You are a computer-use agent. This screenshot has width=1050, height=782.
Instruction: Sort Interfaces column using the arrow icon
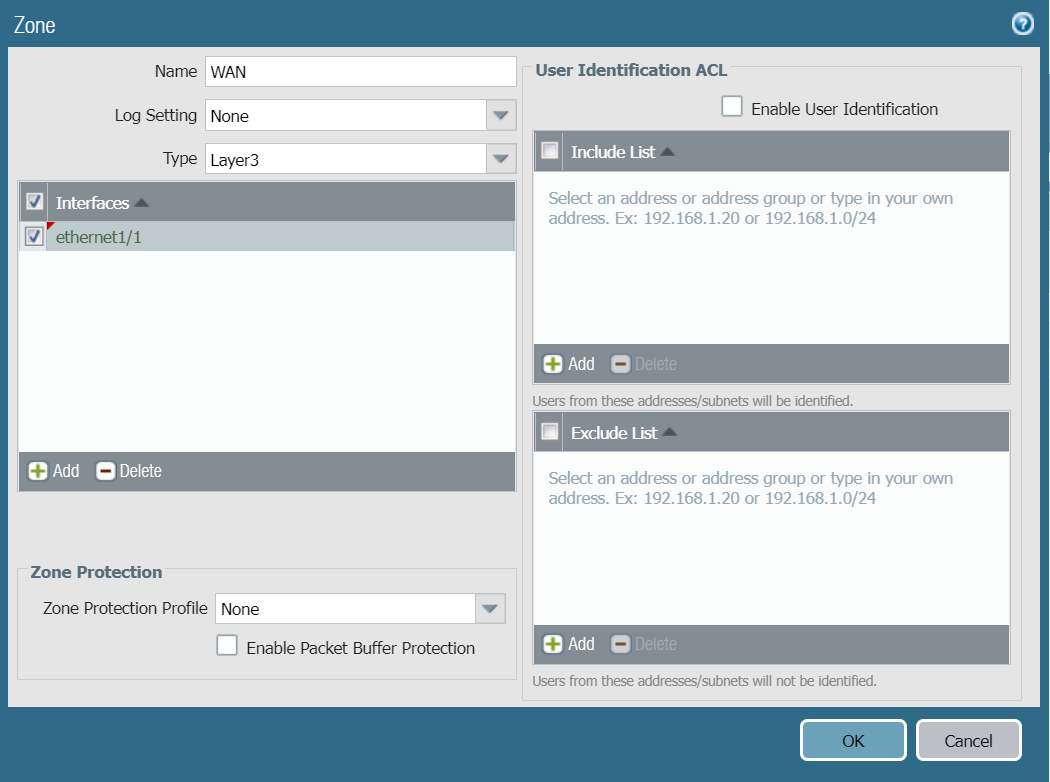(x=141, y=203)
